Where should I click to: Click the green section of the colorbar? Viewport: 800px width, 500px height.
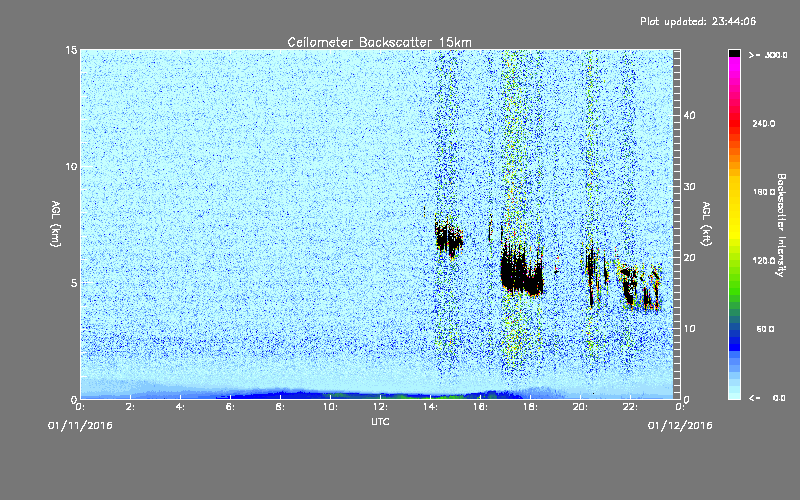[734, 286]
